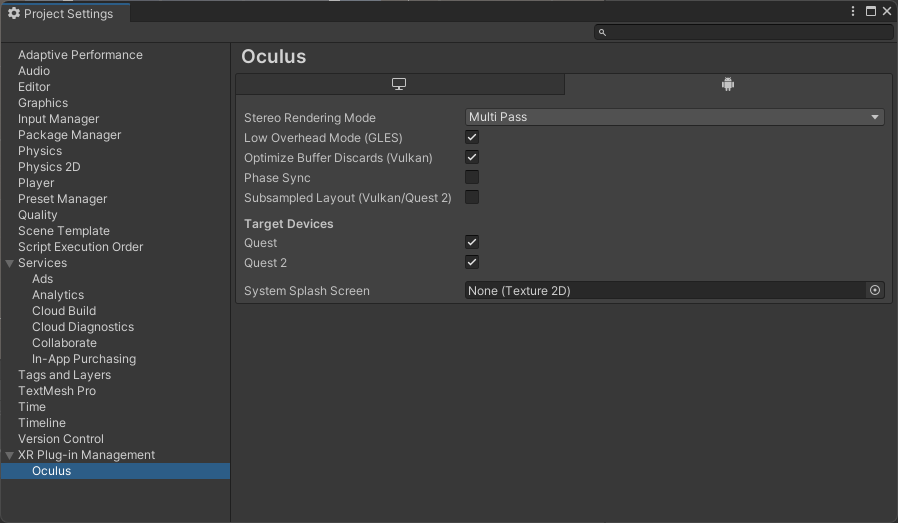Close the Project Settings window
Screen dimensions: 898x523
(x=887, y=11)
